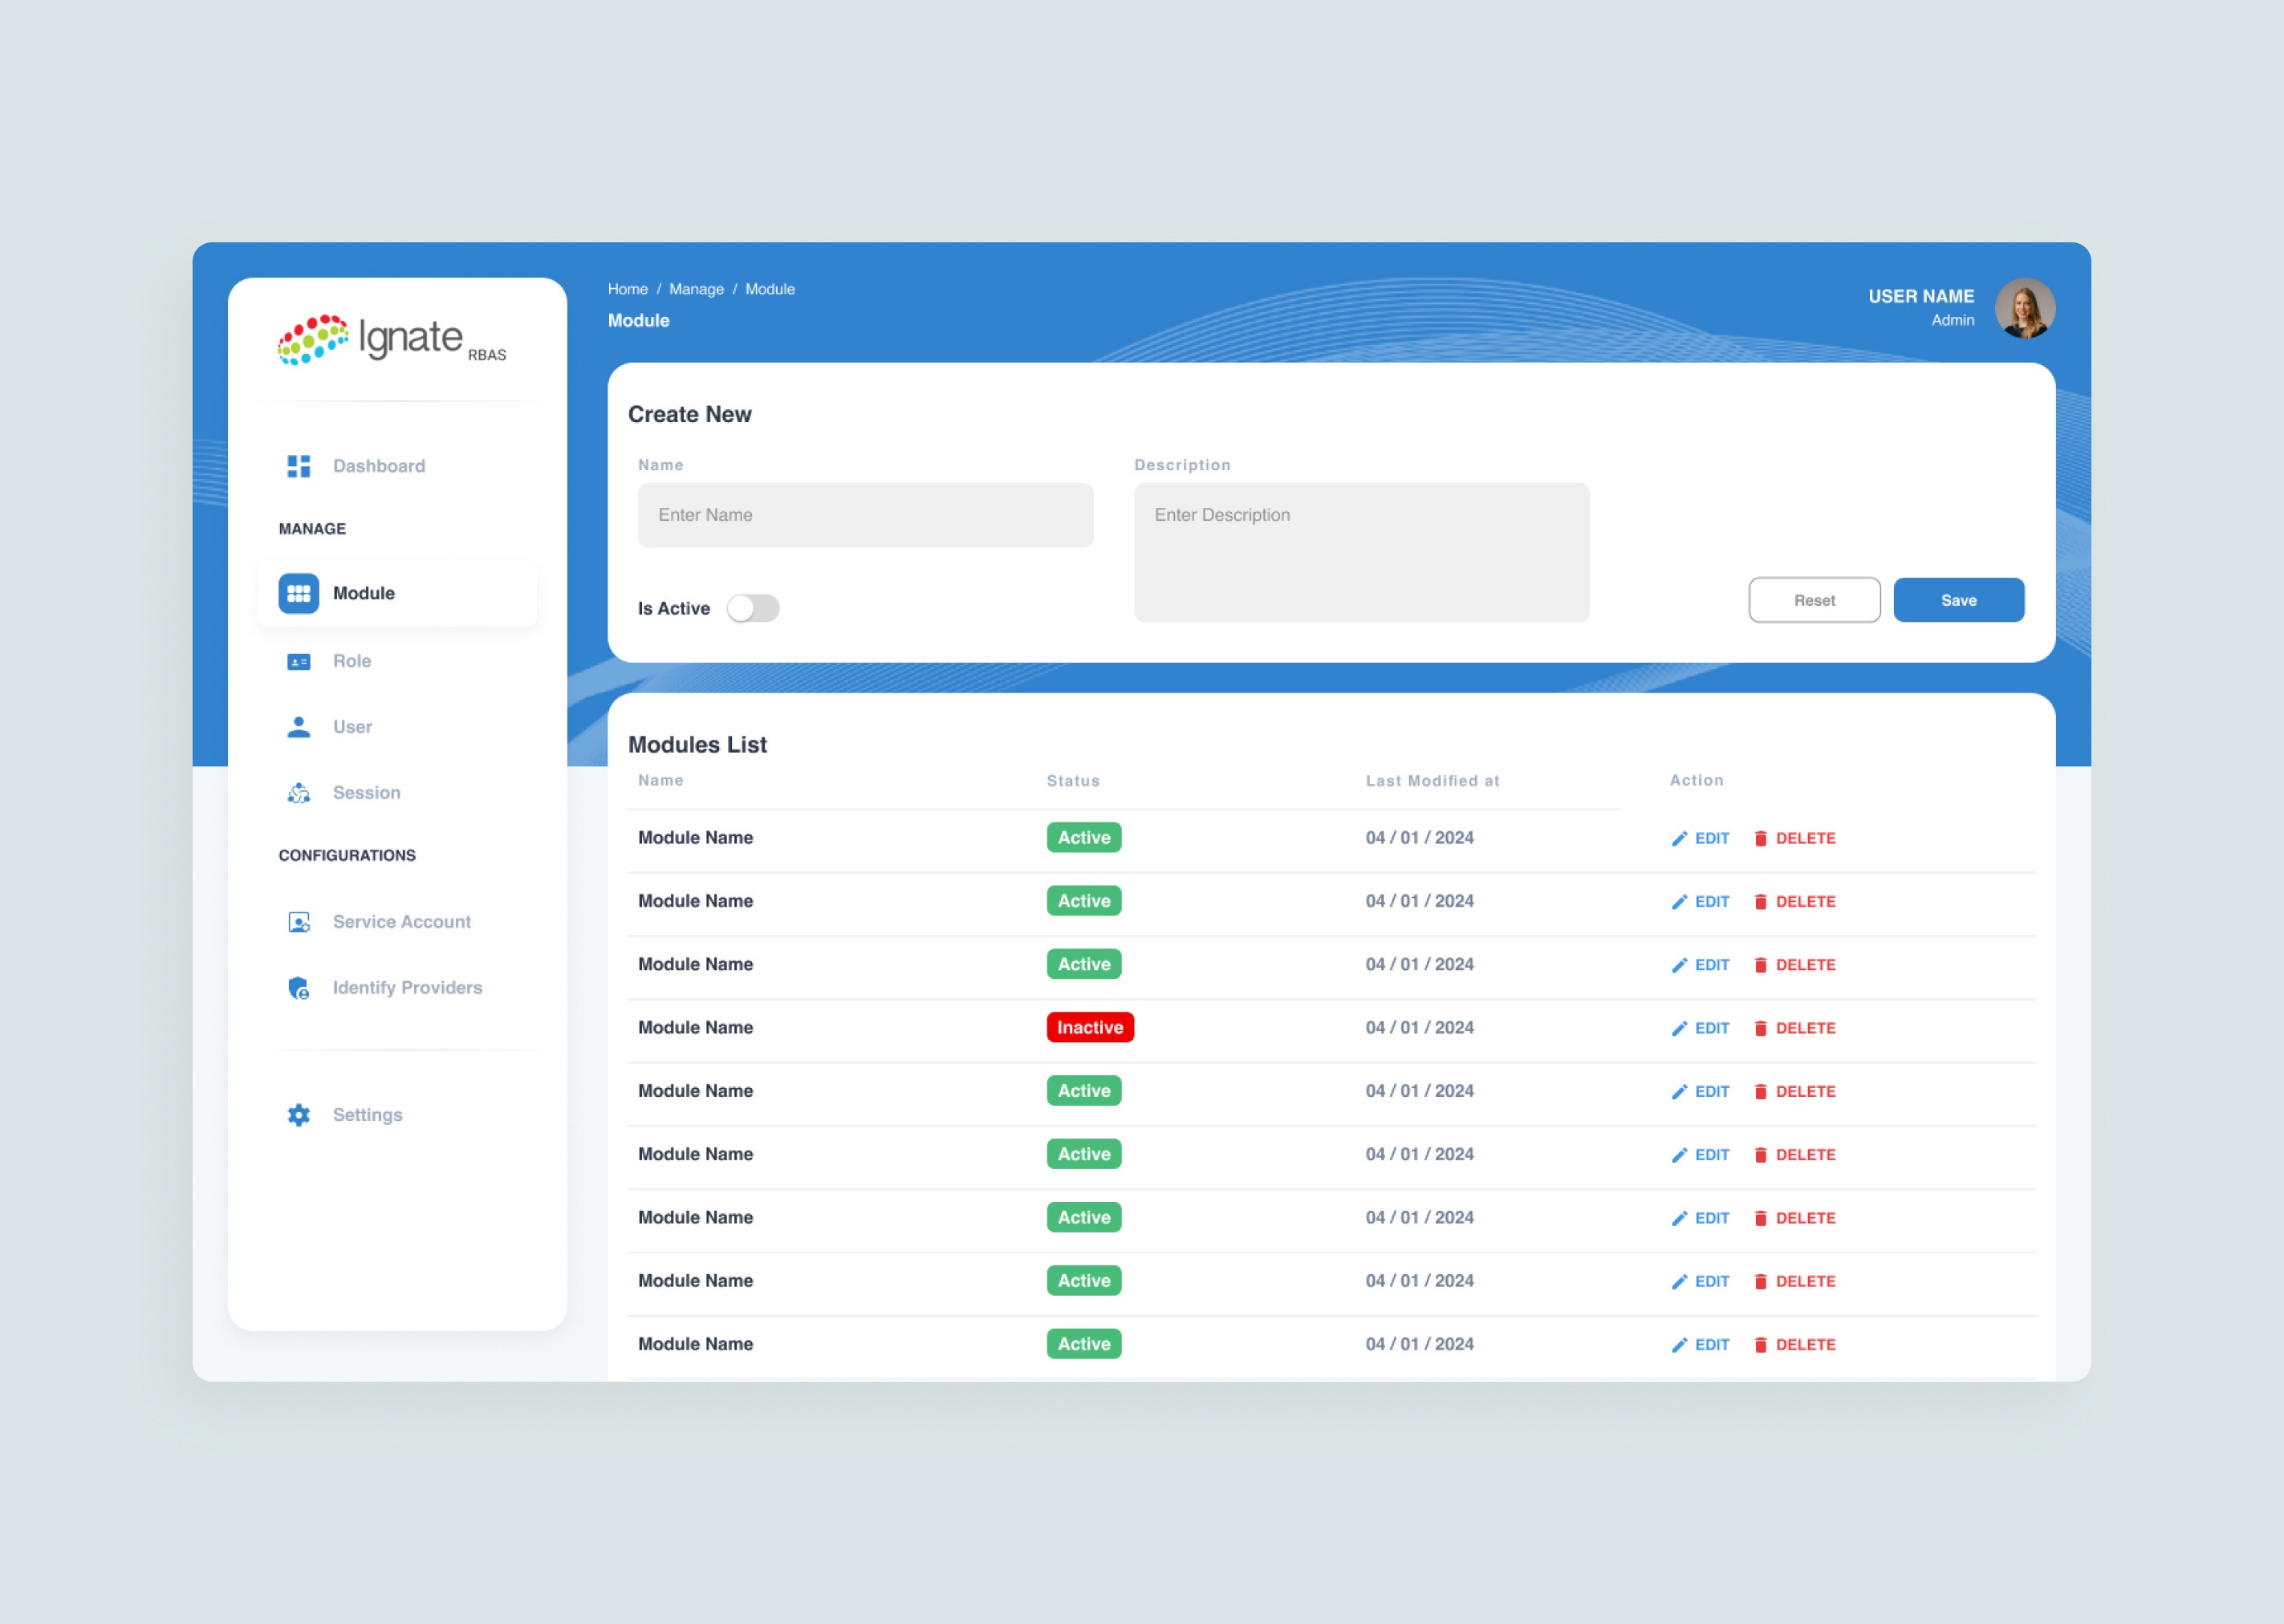Screen dimensions: 2284x1624
Task: Enable the Is Active toggle
Action: [x=754, y=608]
